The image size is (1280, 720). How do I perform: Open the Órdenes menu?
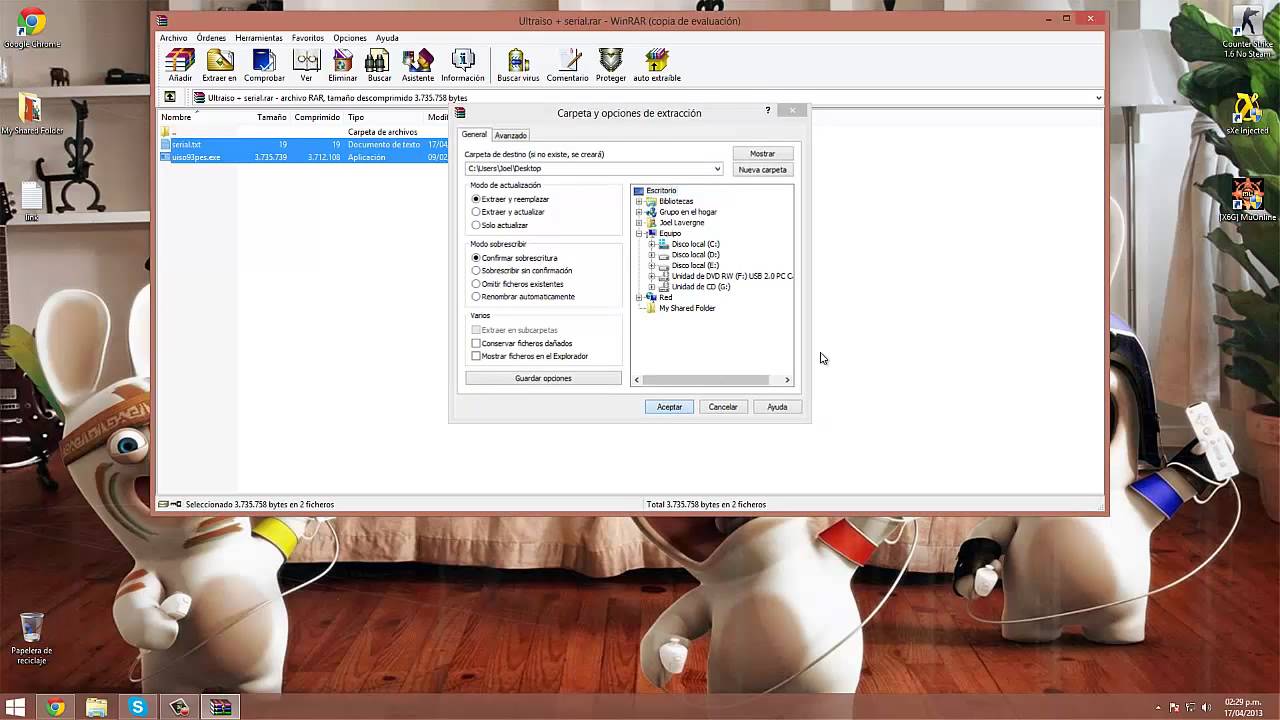click(211, 38)
